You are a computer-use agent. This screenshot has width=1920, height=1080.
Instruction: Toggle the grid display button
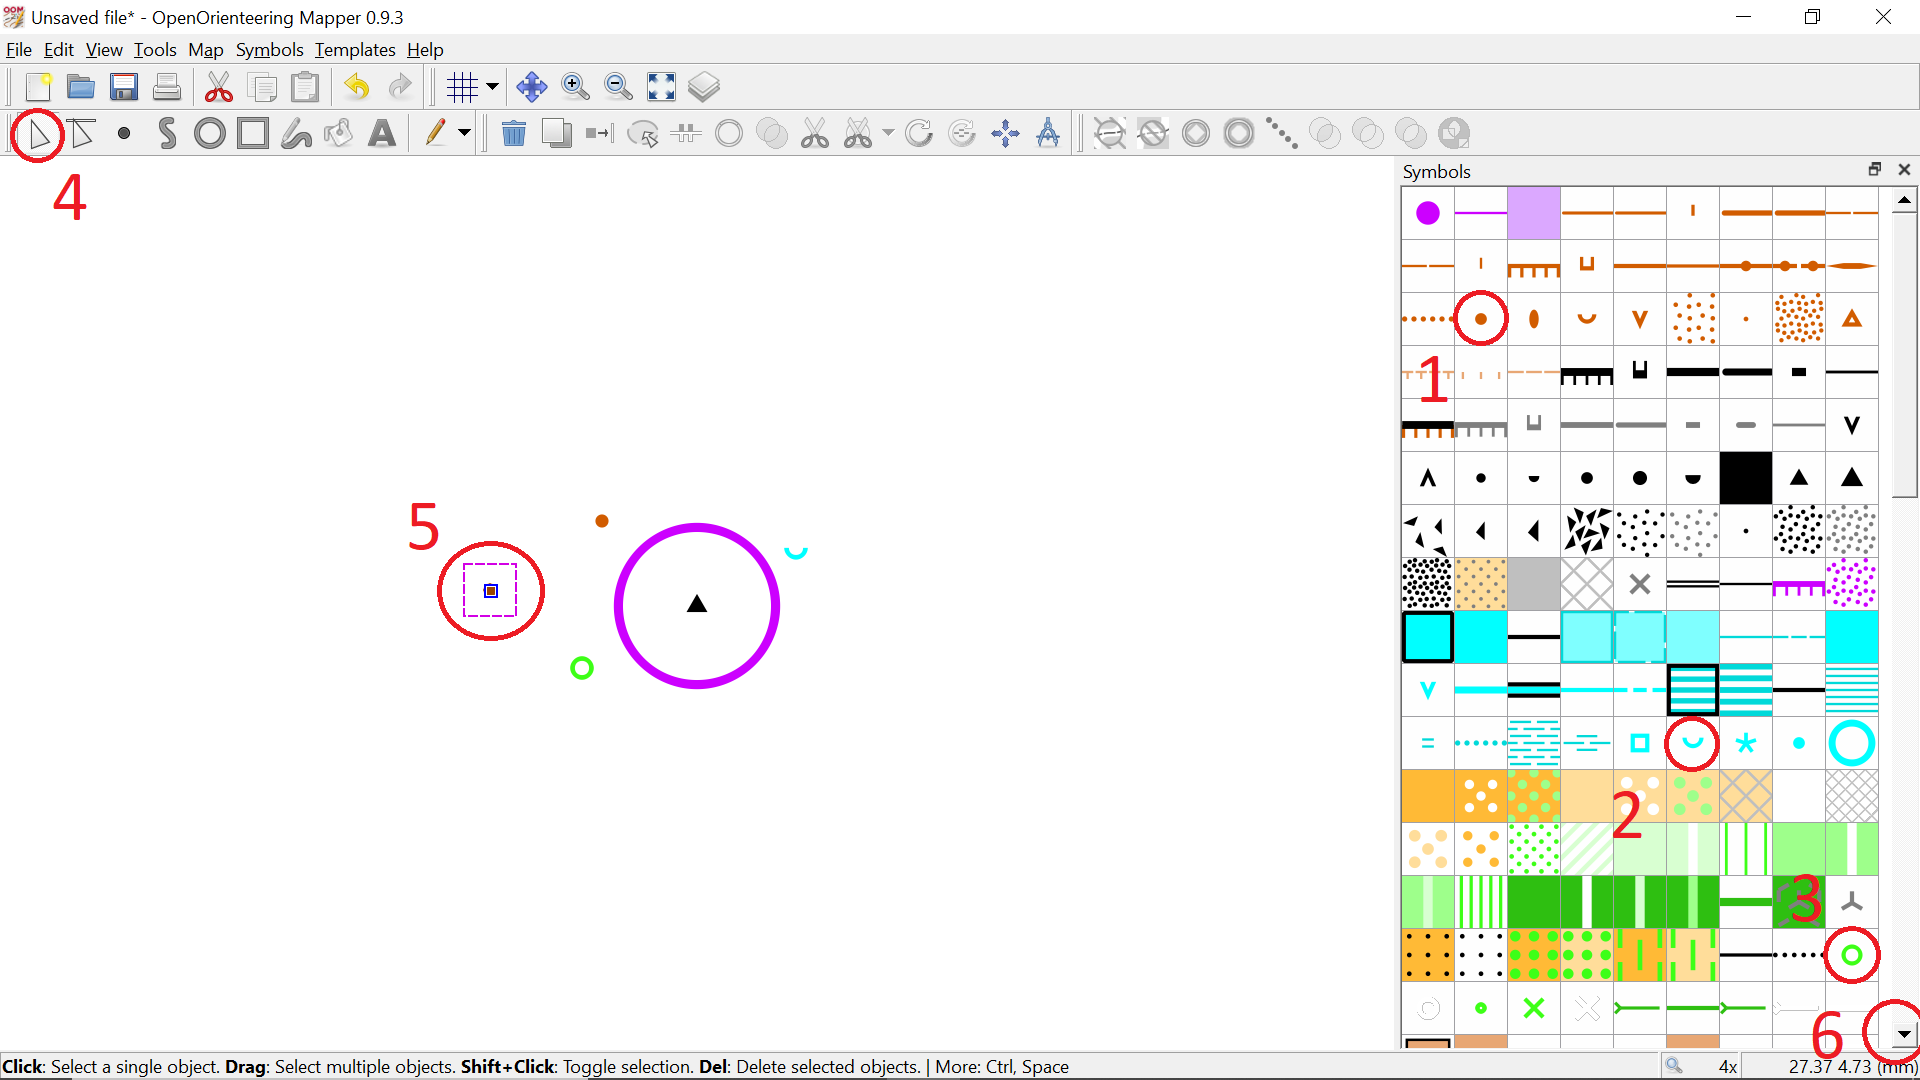462,87
